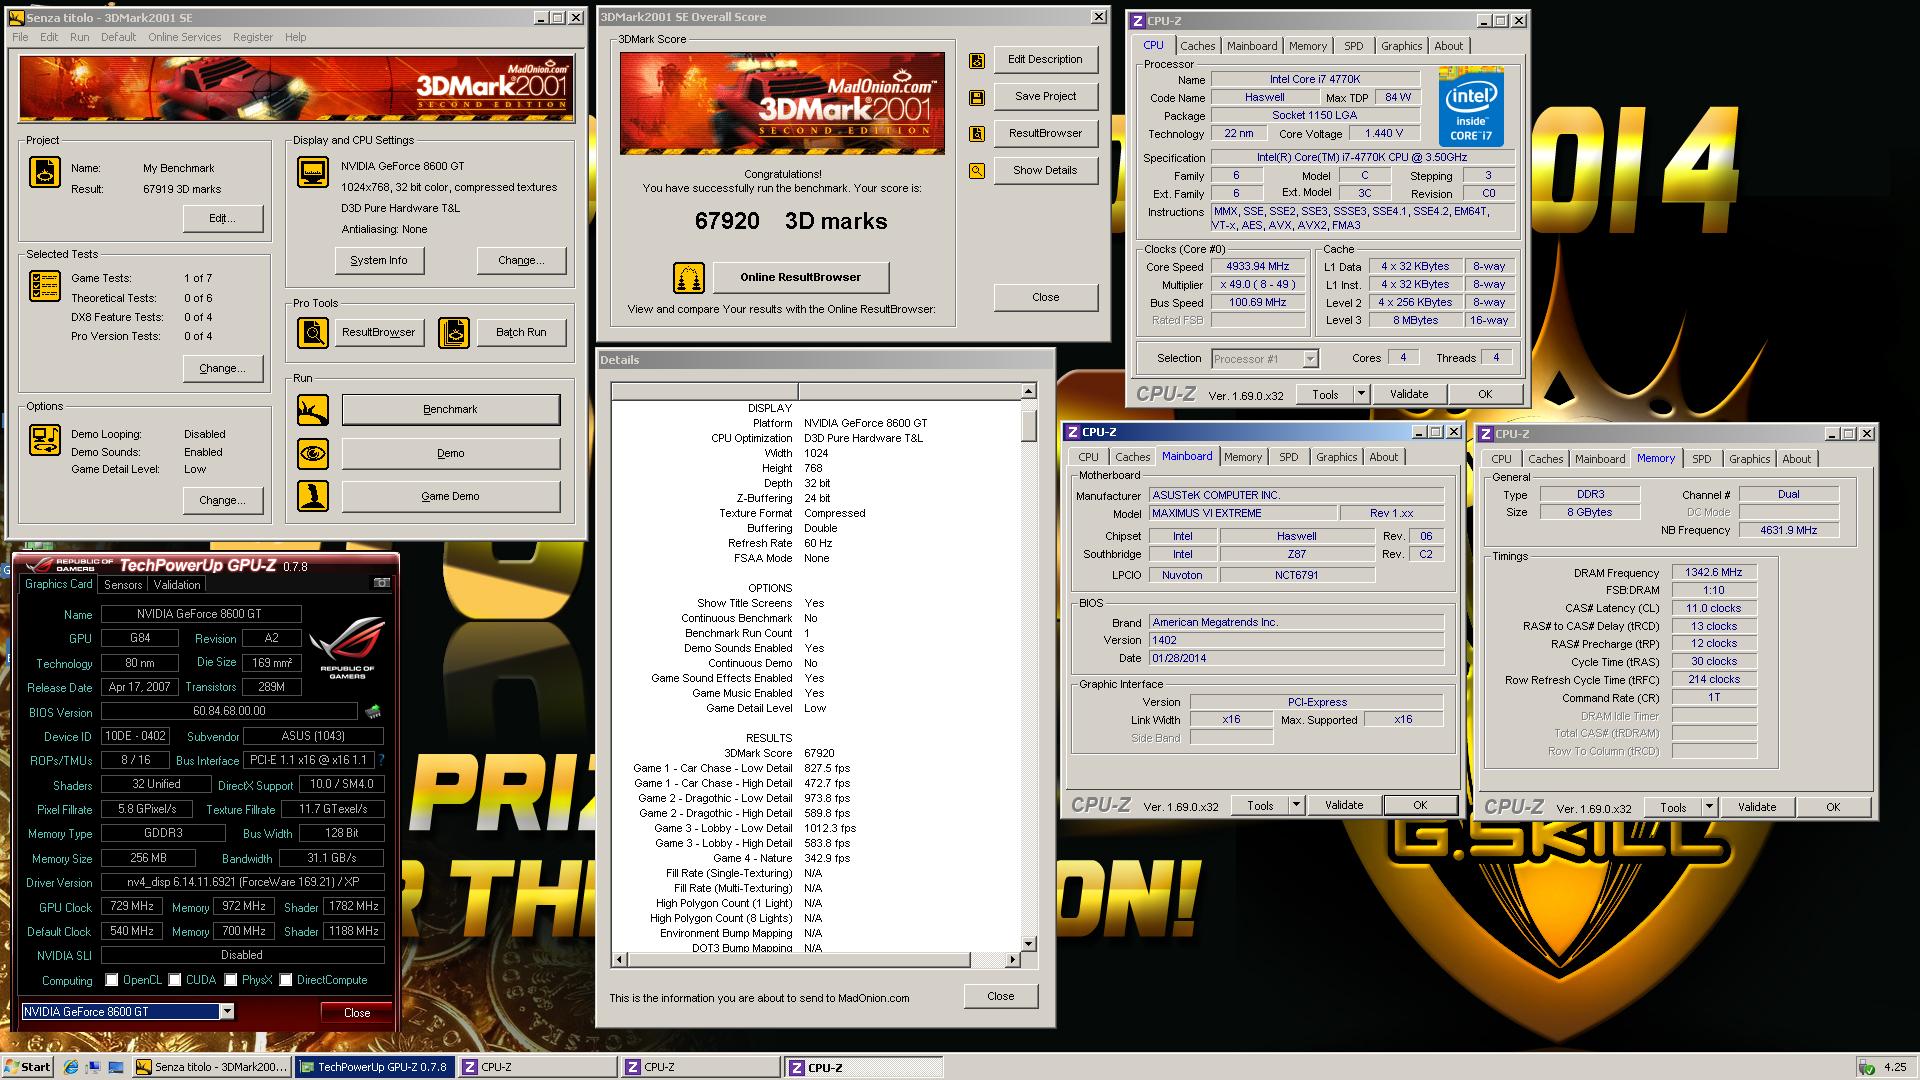Select Graphics tab in CPU-Z Memory window

point(1750,459)
